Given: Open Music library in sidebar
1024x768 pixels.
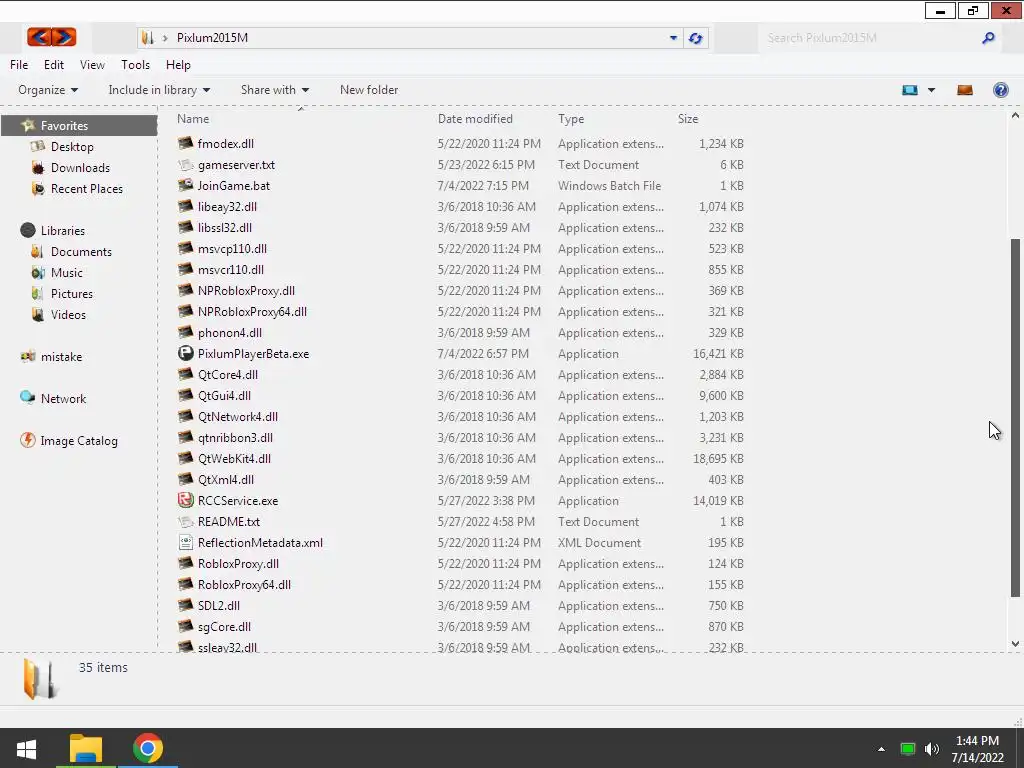Looking at the screenshot, I should tap(67, 272).
